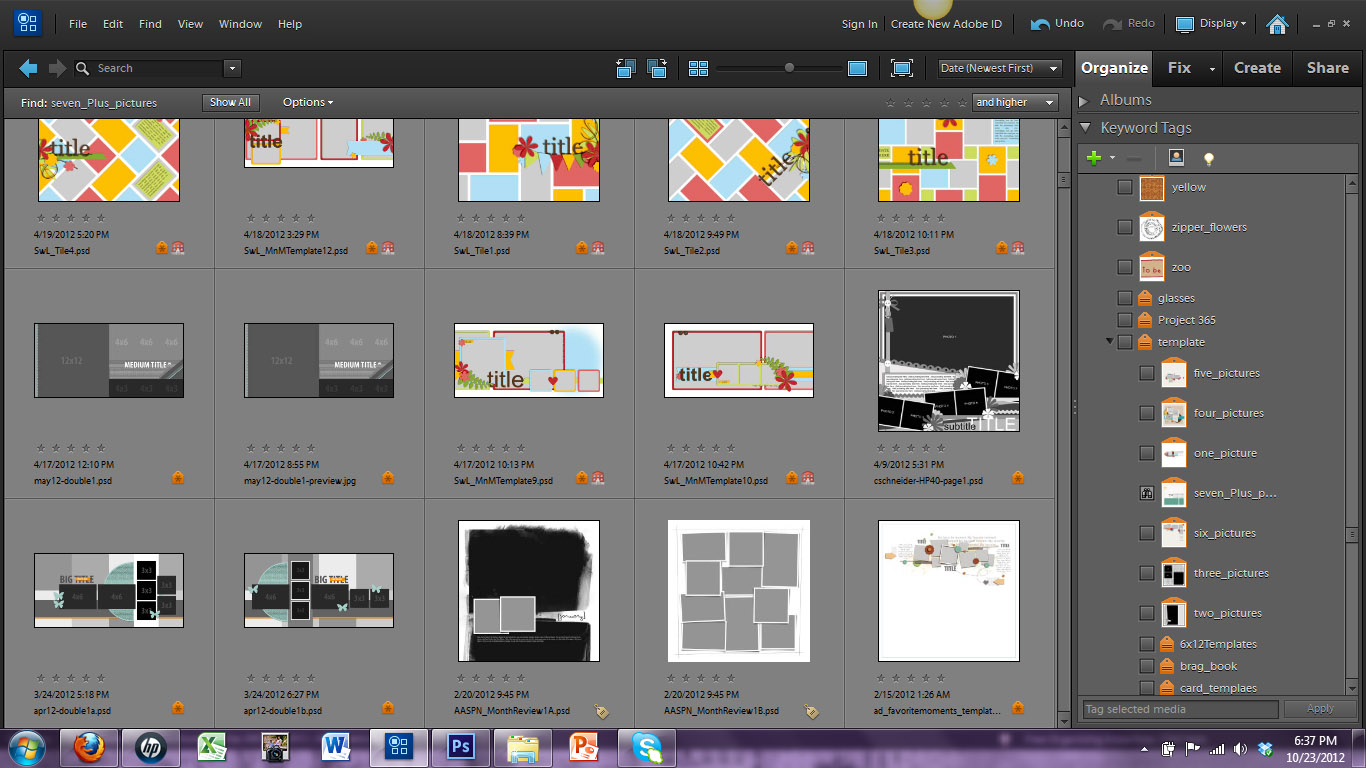Switch to the Create tab
Image resolution: width=1366 pixels, height=768 pixels.
[x=1257, y=68]
